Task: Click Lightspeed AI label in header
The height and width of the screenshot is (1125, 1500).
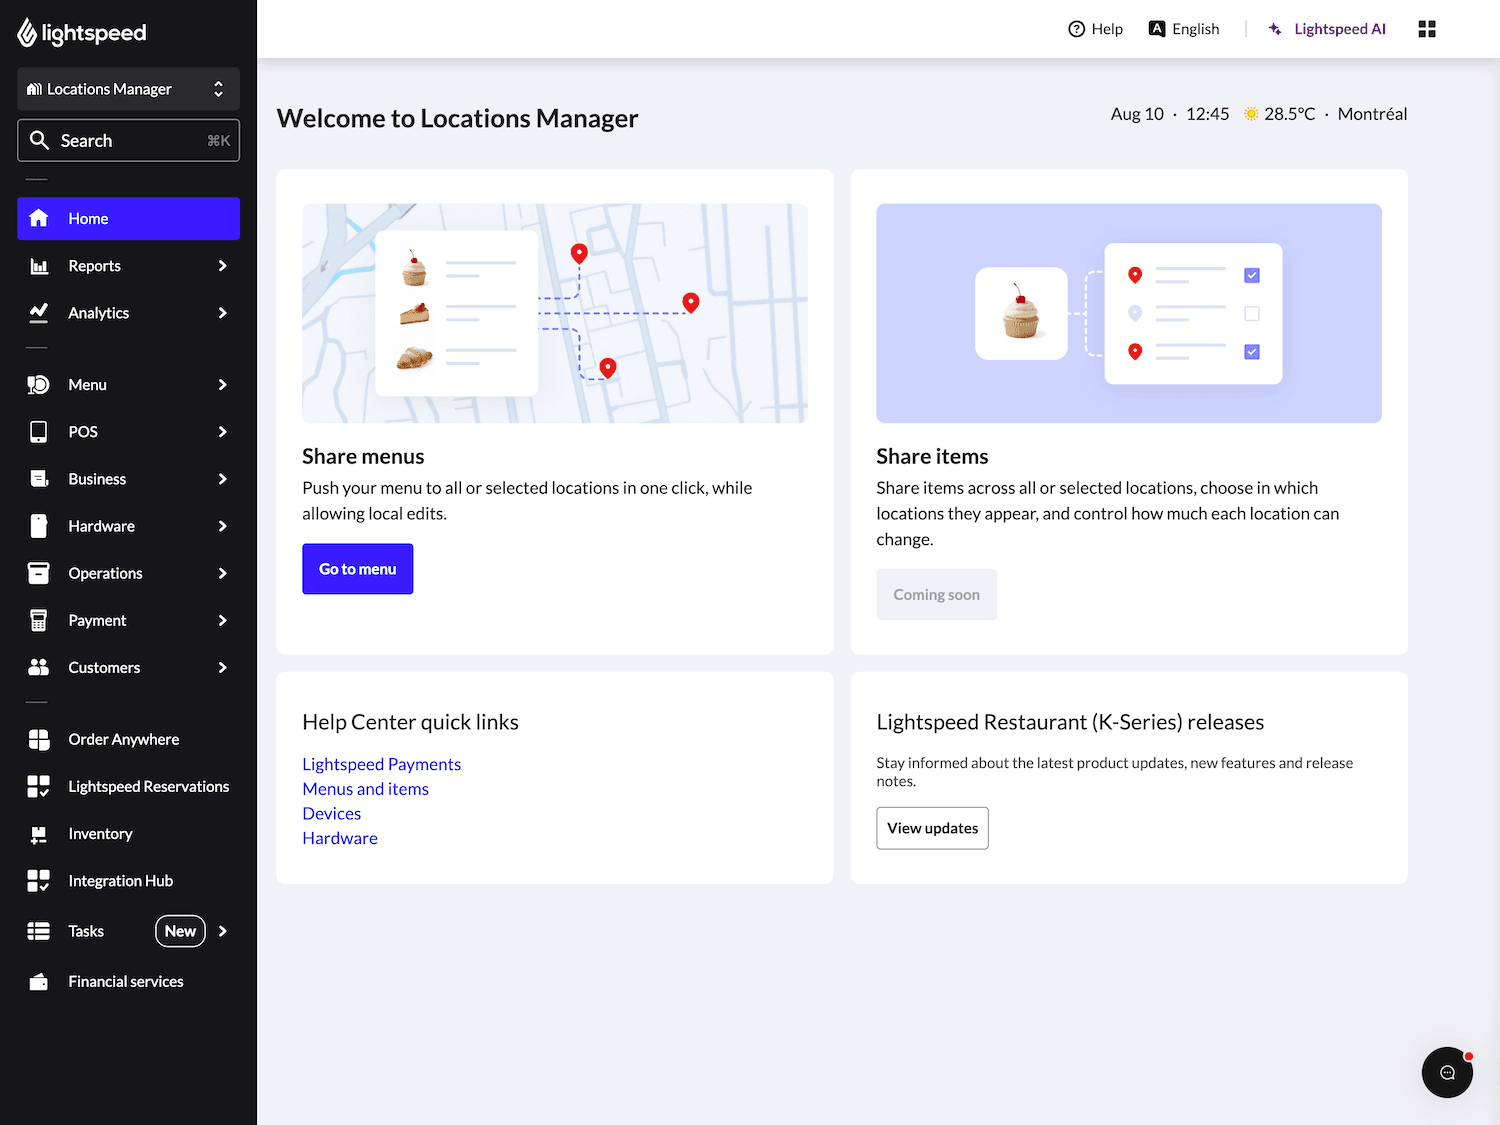Action: point(1340,29)
